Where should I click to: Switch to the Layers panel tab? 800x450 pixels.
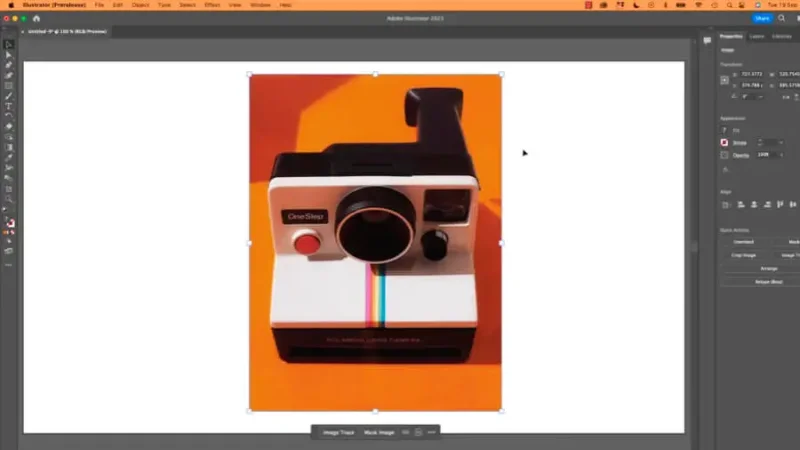point(757,37)
